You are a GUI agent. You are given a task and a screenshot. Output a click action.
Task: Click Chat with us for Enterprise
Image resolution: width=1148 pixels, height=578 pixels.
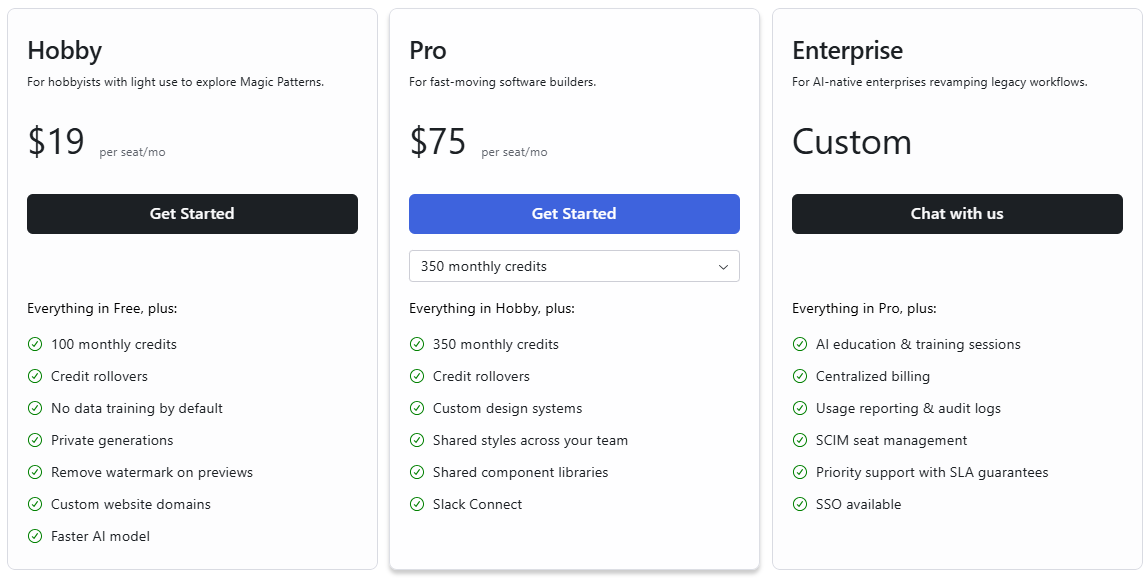point(957,214)
